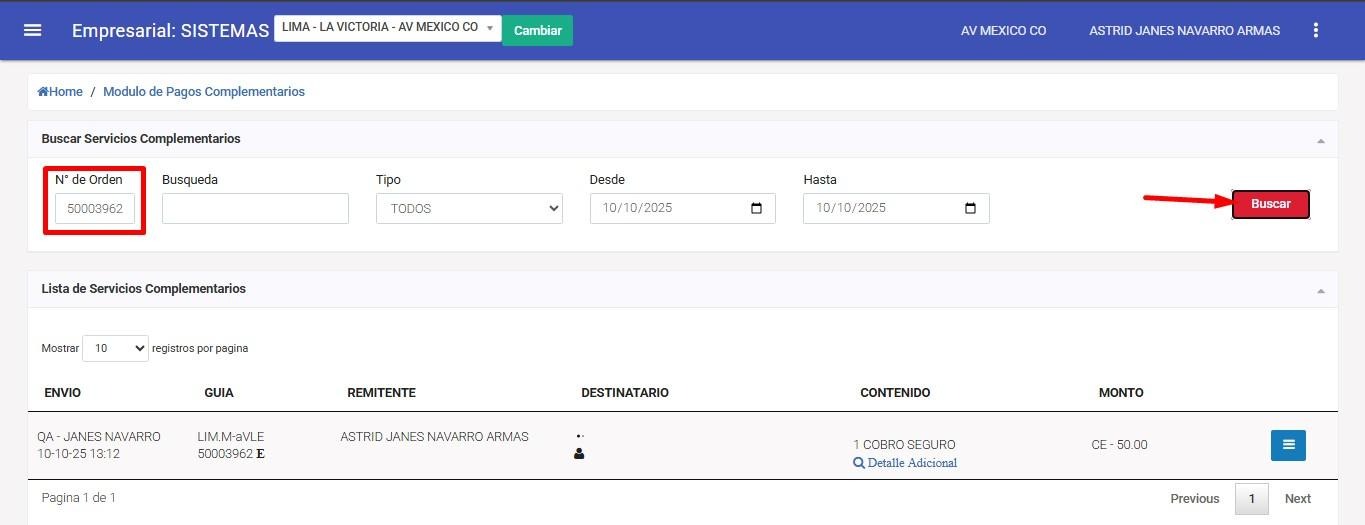Click the red Buscar button
The width and height of the screenshot is (1365, 525).
pyautogui.click(x=1270, y=204)
